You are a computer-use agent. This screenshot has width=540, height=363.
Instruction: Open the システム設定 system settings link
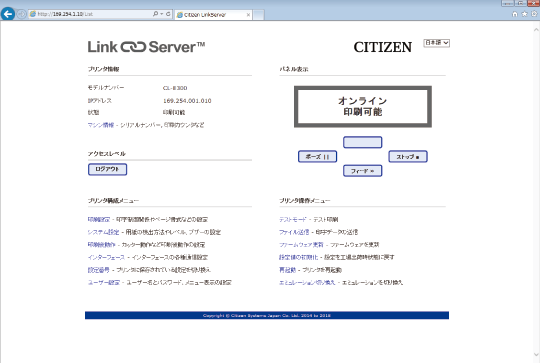tap(103, 232)
